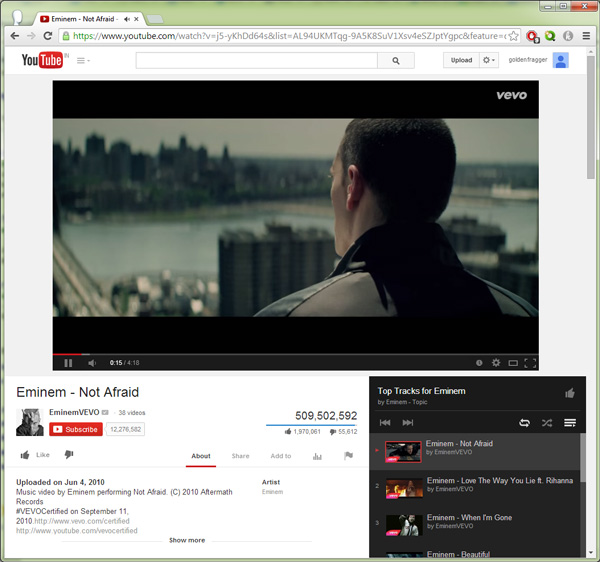Click the Upload button
Viewport: 600px width, 562px height.
tap(461, 60)
